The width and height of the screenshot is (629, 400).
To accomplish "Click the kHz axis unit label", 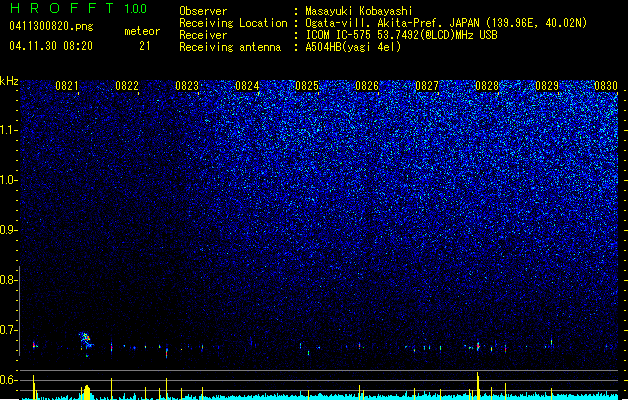I will (9, 81).
